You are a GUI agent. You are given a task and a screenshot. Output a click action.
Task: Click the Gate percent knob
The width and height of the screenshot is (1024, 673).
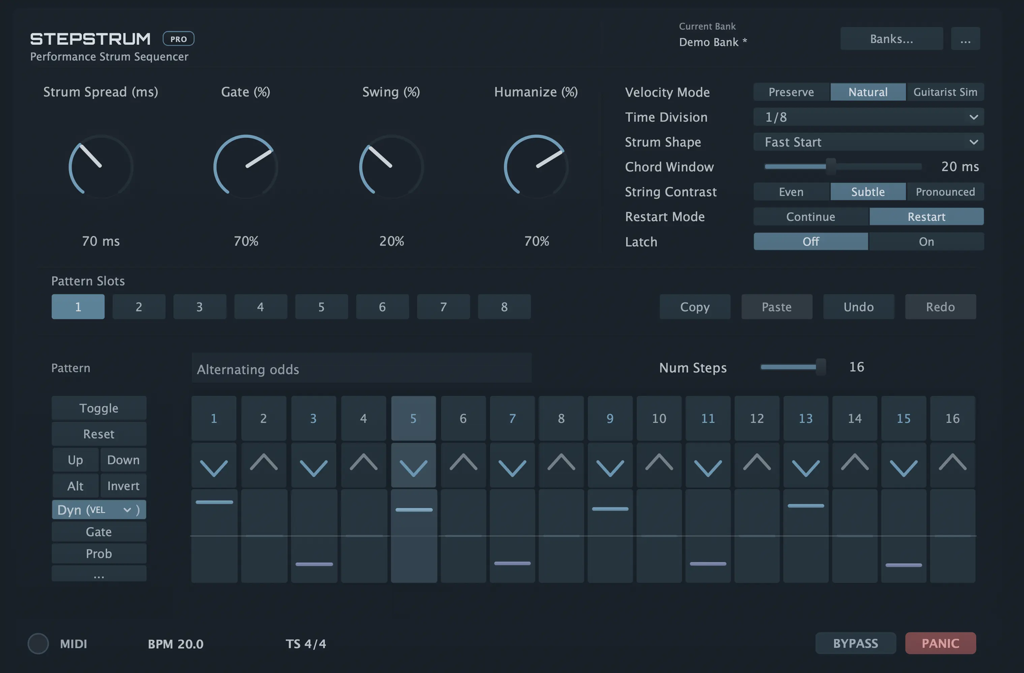tap(246, 166)
